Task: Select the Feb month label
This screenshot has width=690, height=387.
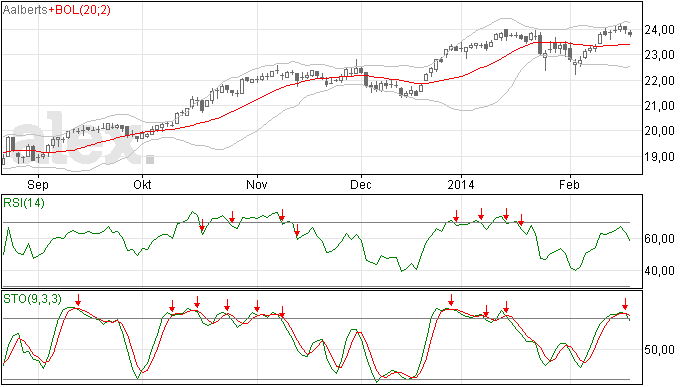Action: click(569, 184)
